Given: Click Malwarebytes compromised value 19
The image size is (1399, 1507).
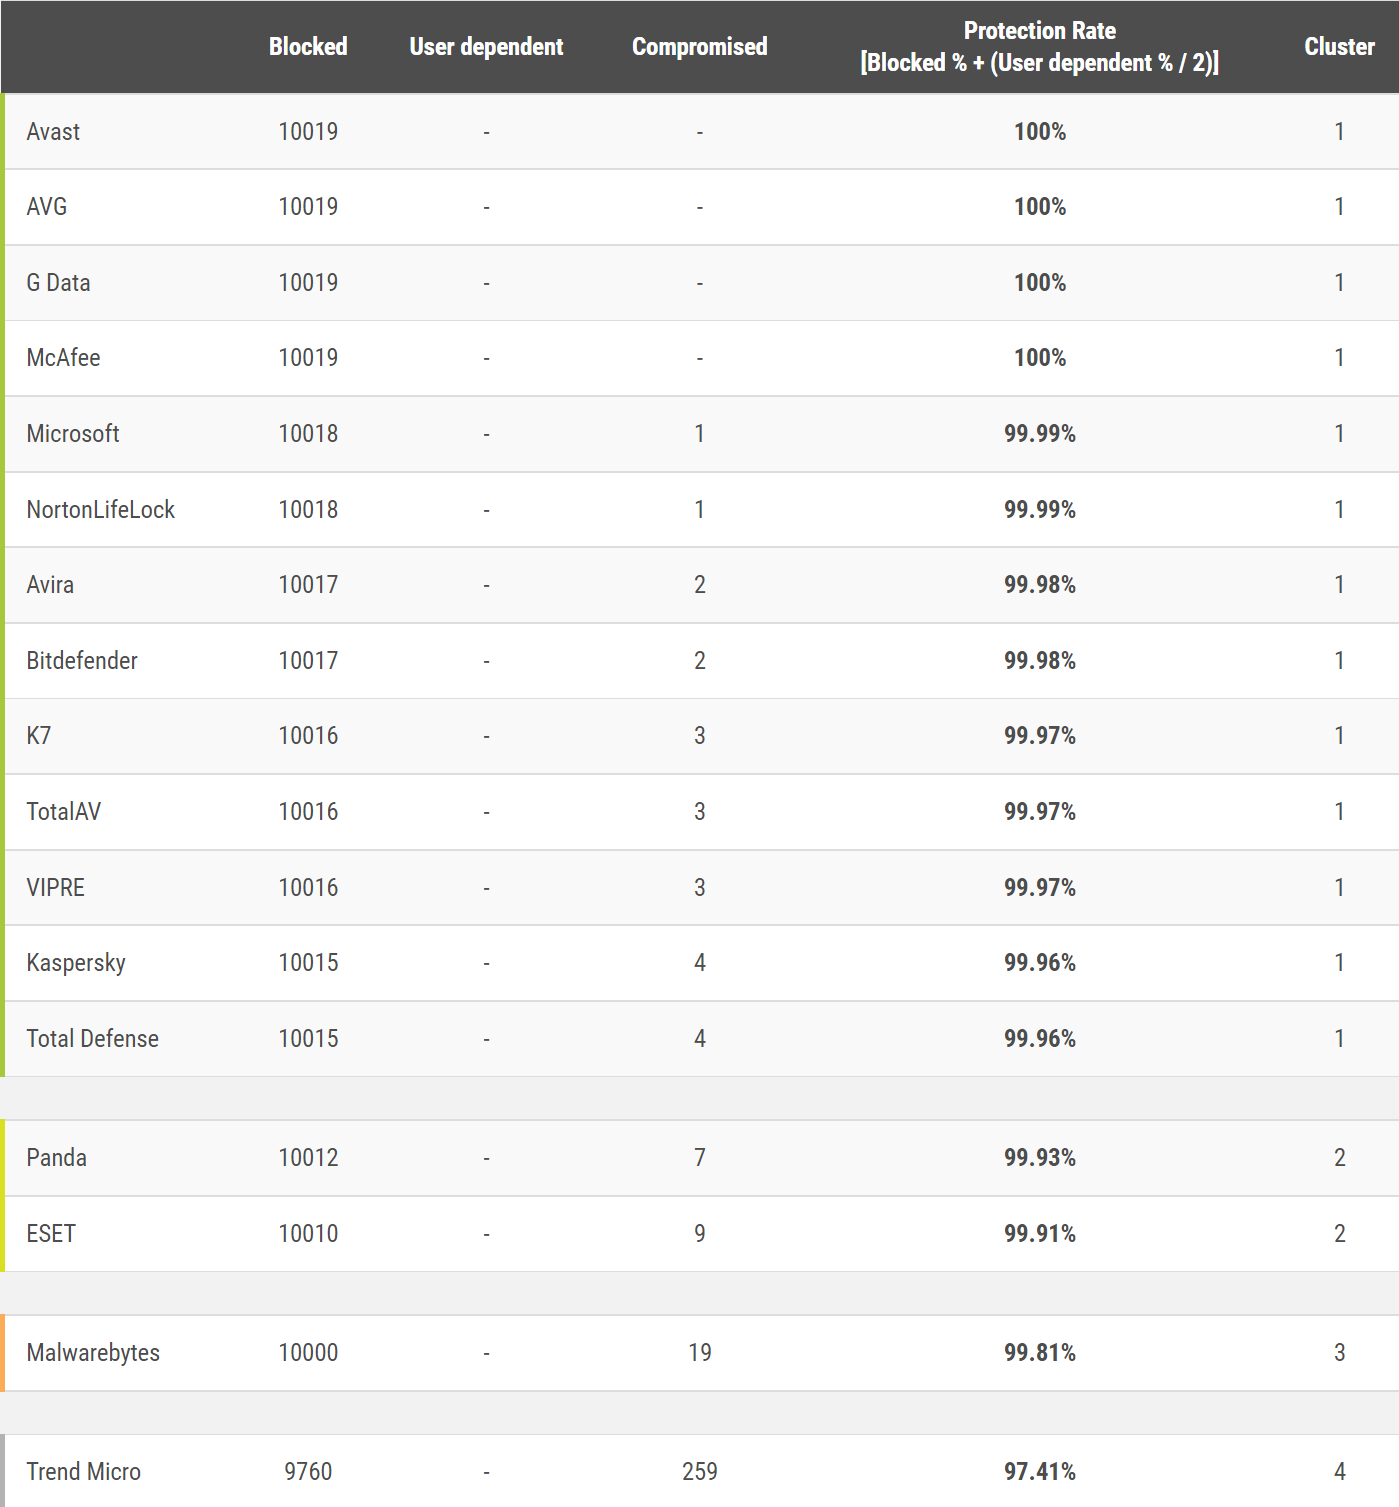Looking at the screenshot, I should pos(699,1353).
